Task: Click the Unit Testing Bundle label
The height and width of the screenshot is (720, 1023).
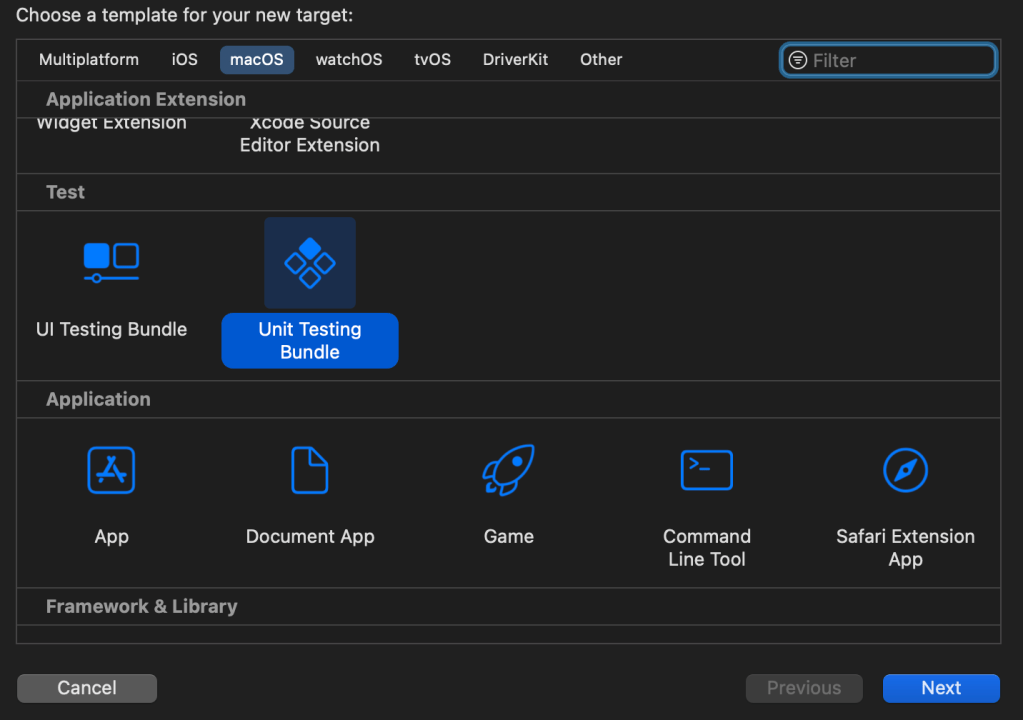Action: 310,341
